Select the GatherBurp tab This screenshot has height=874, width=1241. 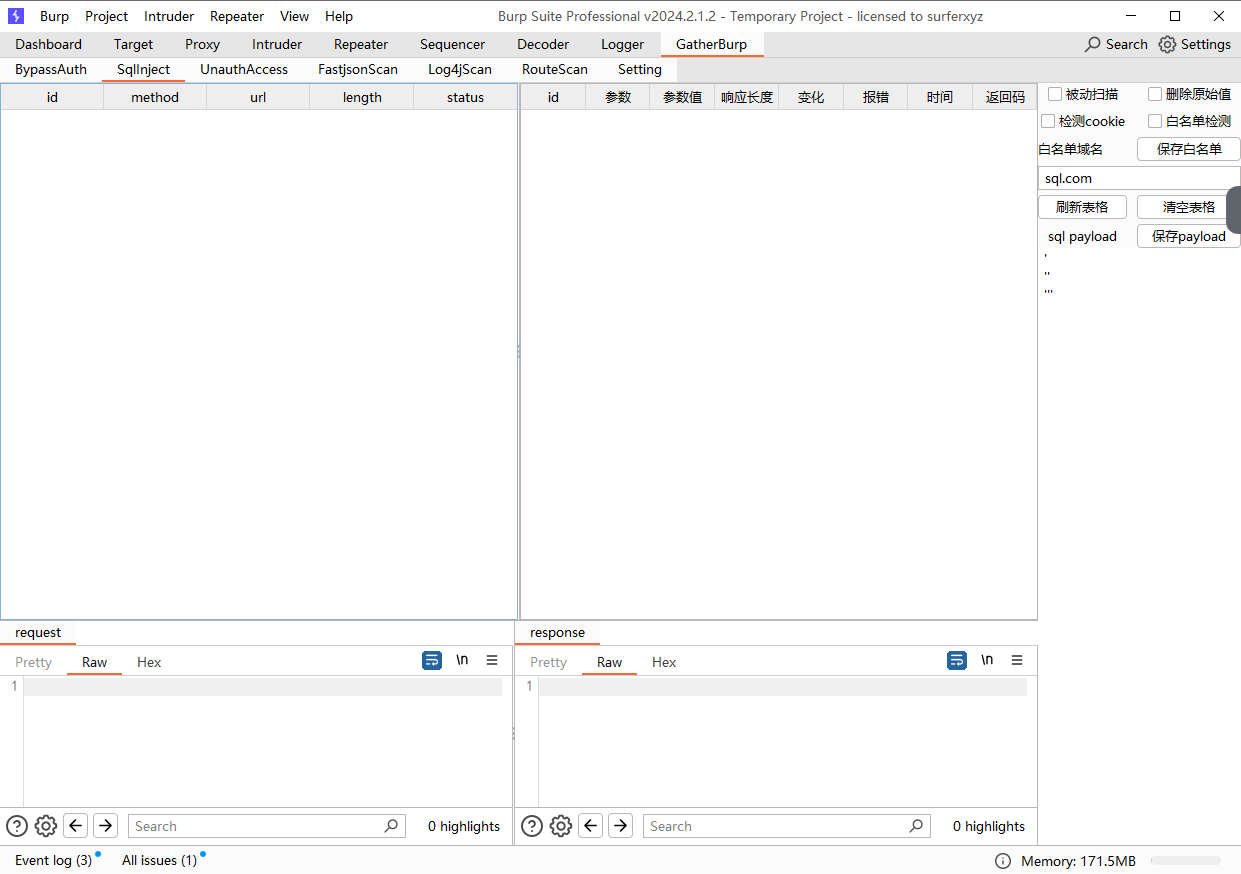711,44
